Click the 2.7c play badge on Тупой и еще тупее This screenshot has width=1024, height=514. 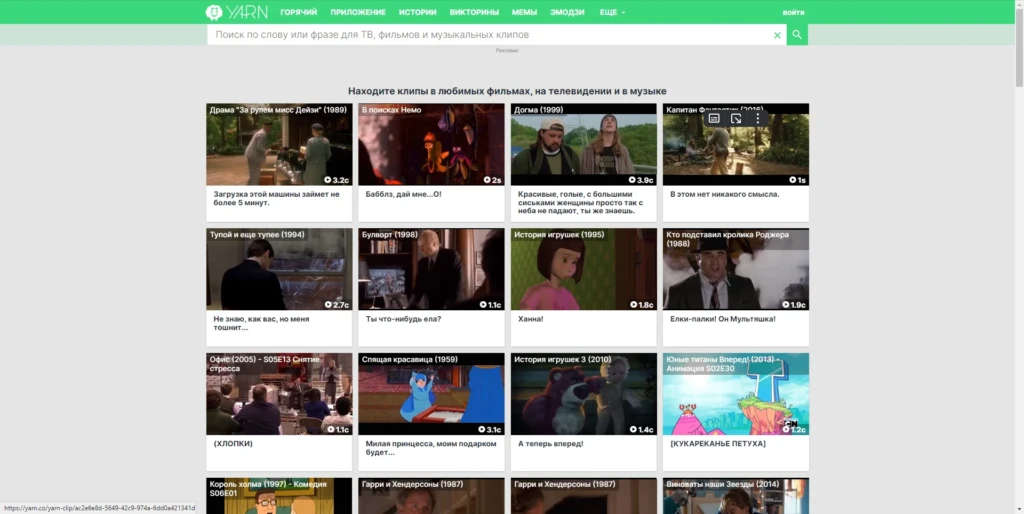tap(336, 304)
